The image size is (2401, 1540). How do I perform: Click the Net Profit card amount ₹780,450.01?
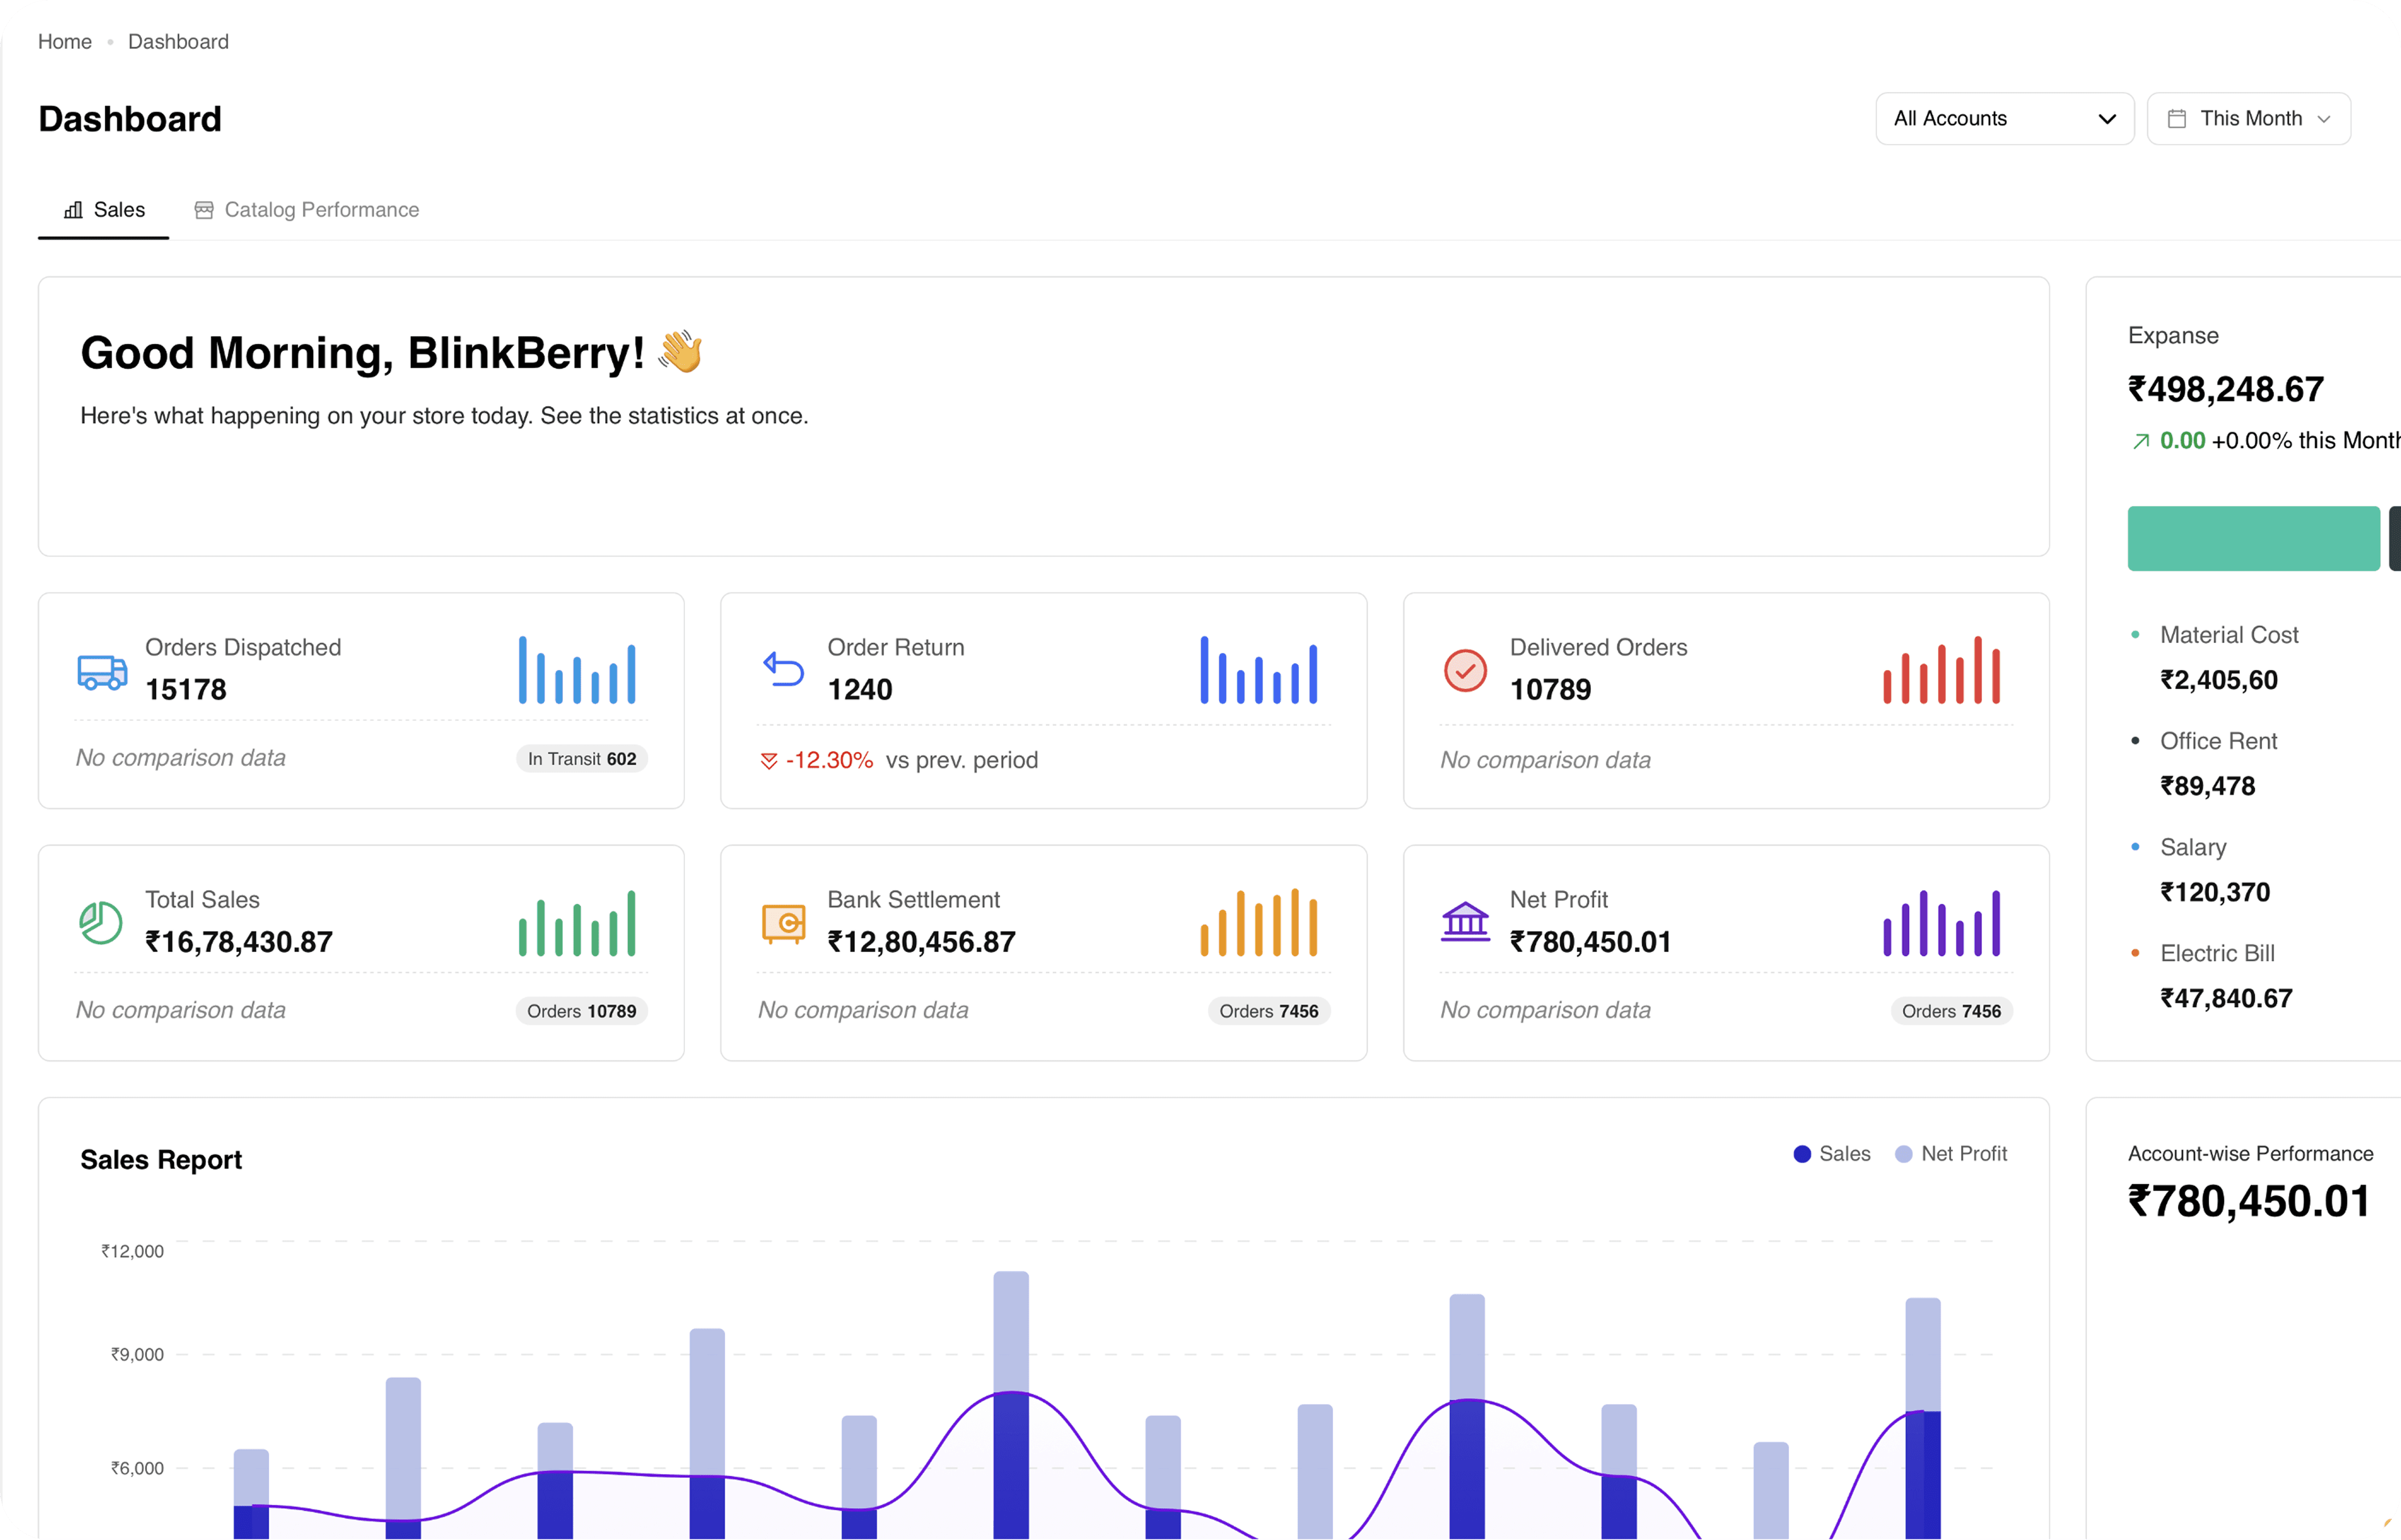[1590, 942]
